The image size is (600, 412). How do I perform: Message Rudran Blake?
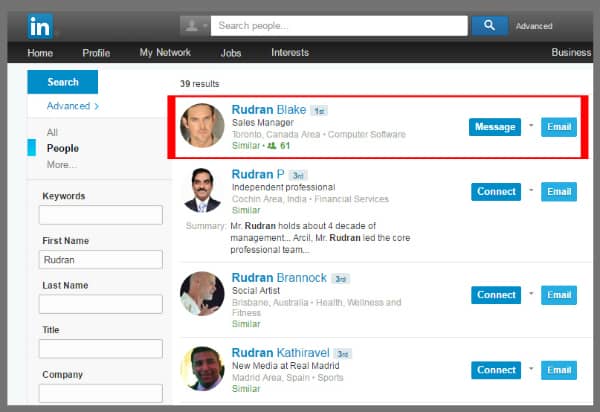[x=495, y=127]
